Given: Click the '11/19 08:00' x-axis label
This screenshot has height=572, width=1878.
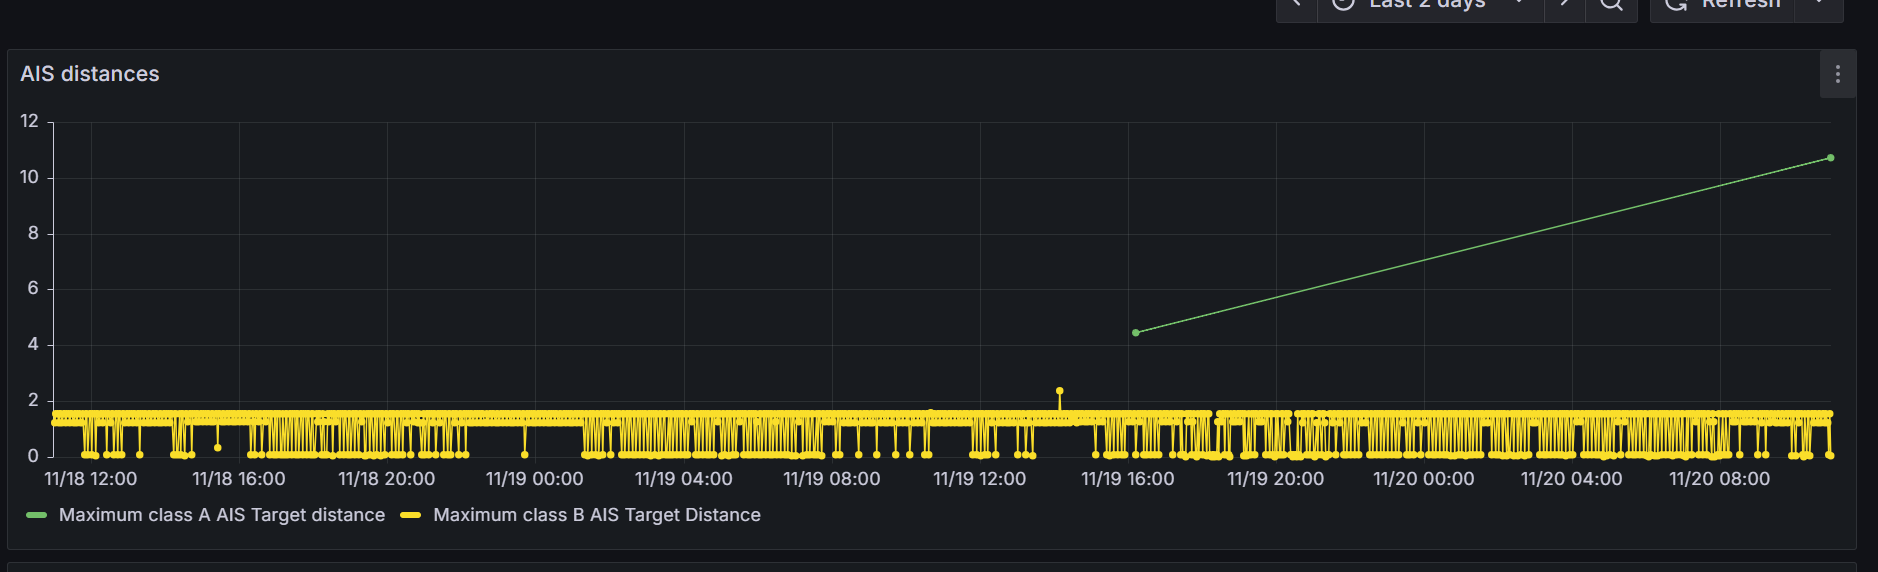Looking at the screenshot, I should pos(832,479).
